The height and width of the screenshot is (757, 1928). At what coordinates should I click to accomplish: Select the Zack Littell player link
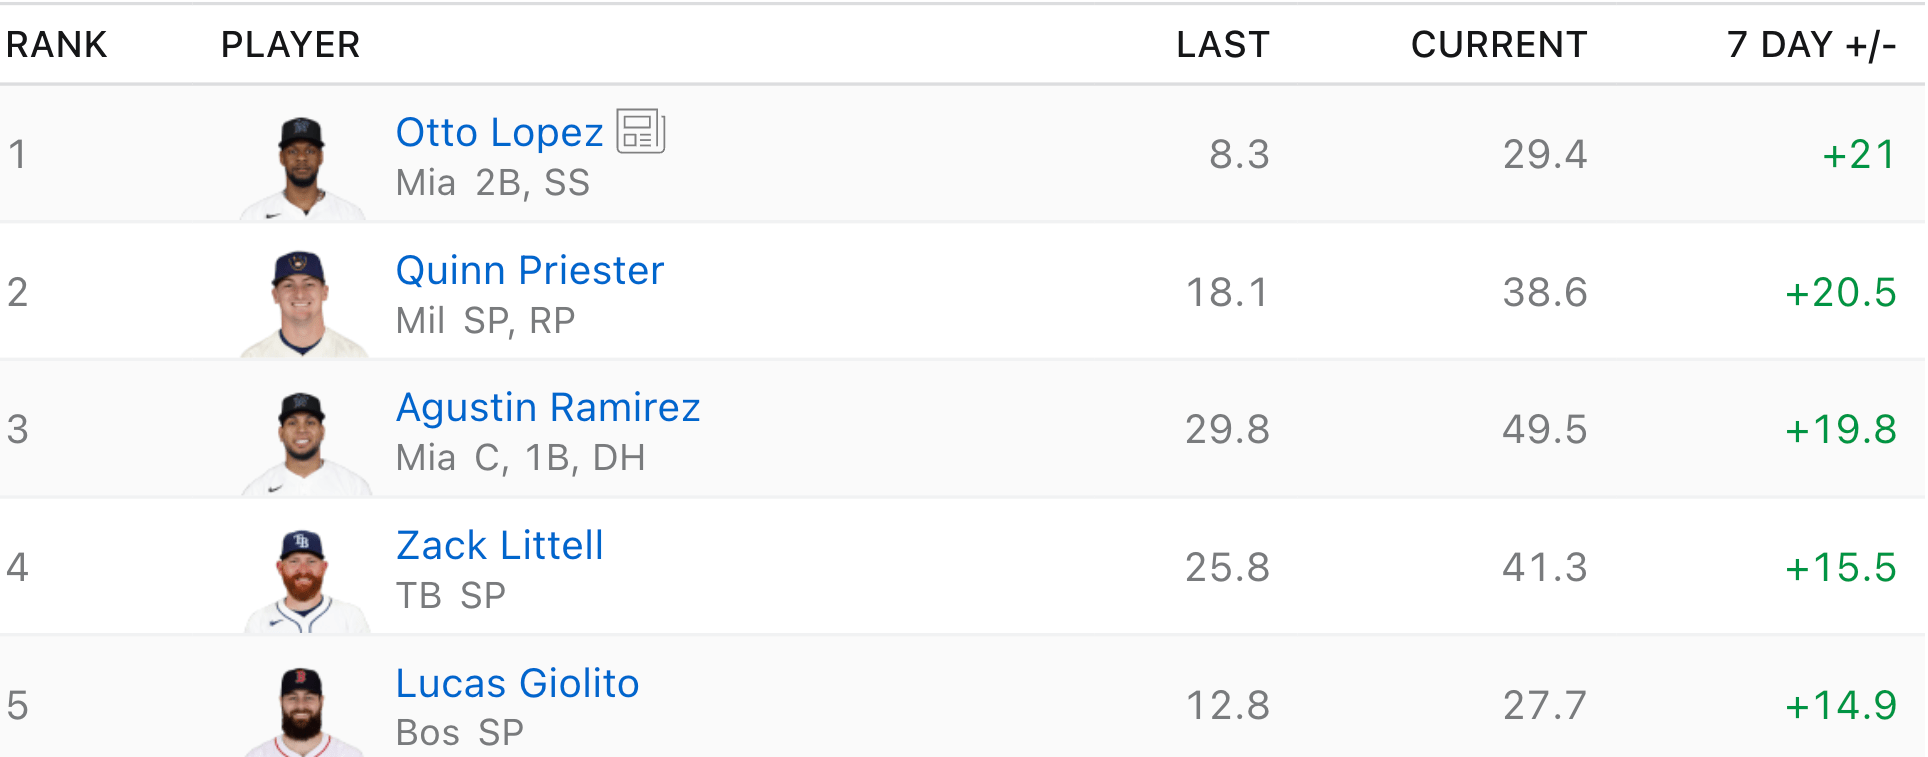click(x=499, y=546)
